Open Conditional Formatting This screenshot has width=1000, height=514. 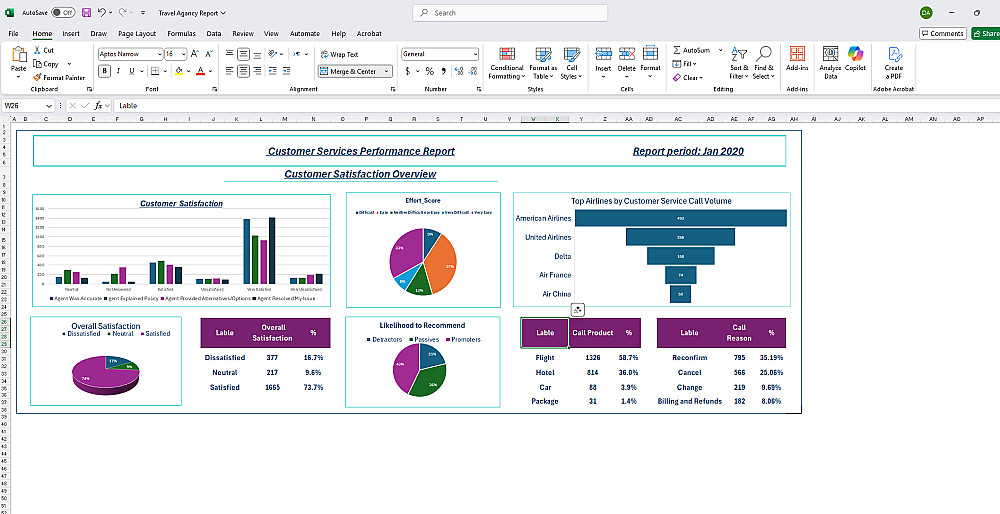click(x=507, y=64)
